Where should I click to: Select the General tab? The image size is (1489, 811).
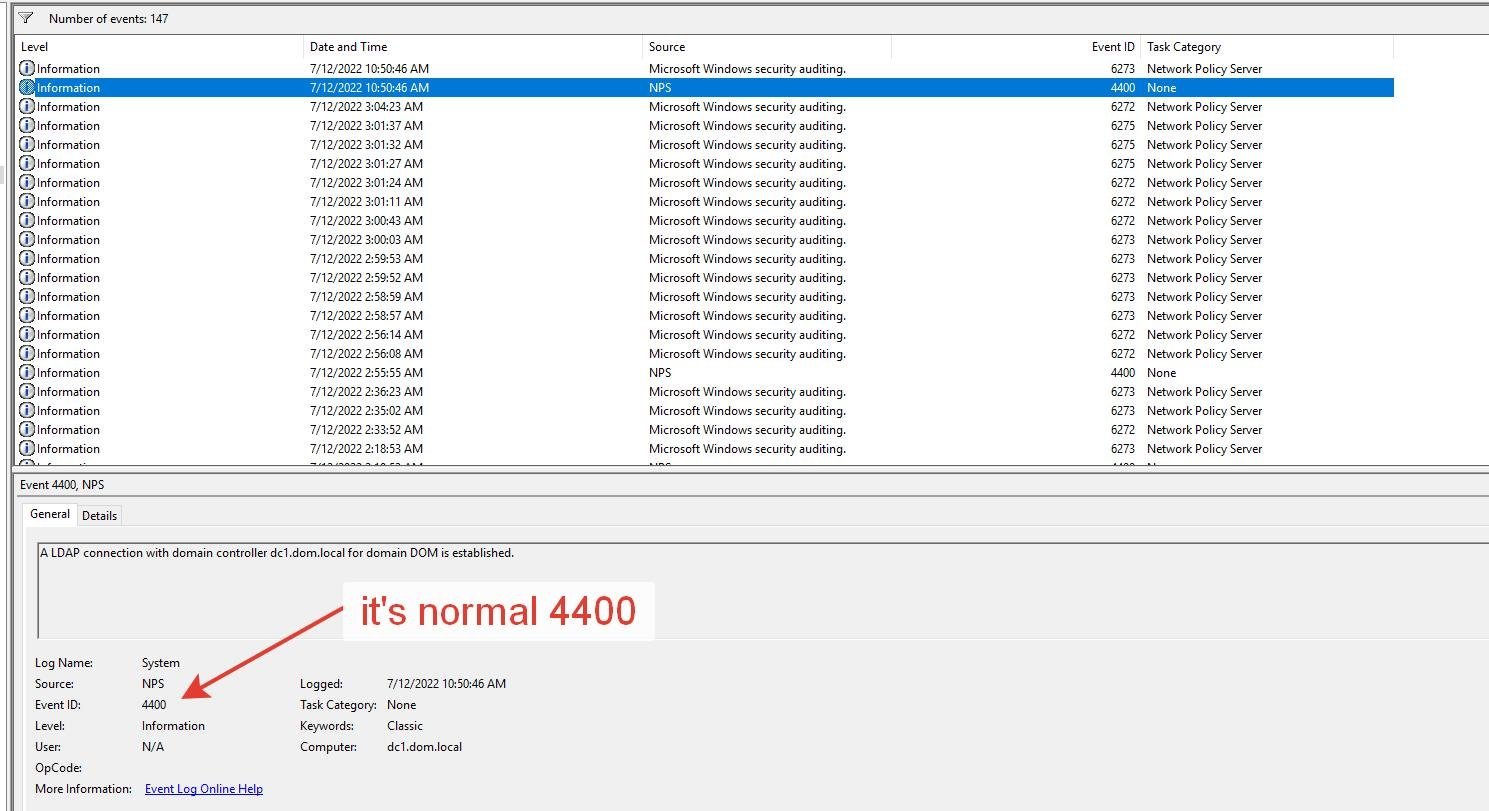click(x=50, y=514)
